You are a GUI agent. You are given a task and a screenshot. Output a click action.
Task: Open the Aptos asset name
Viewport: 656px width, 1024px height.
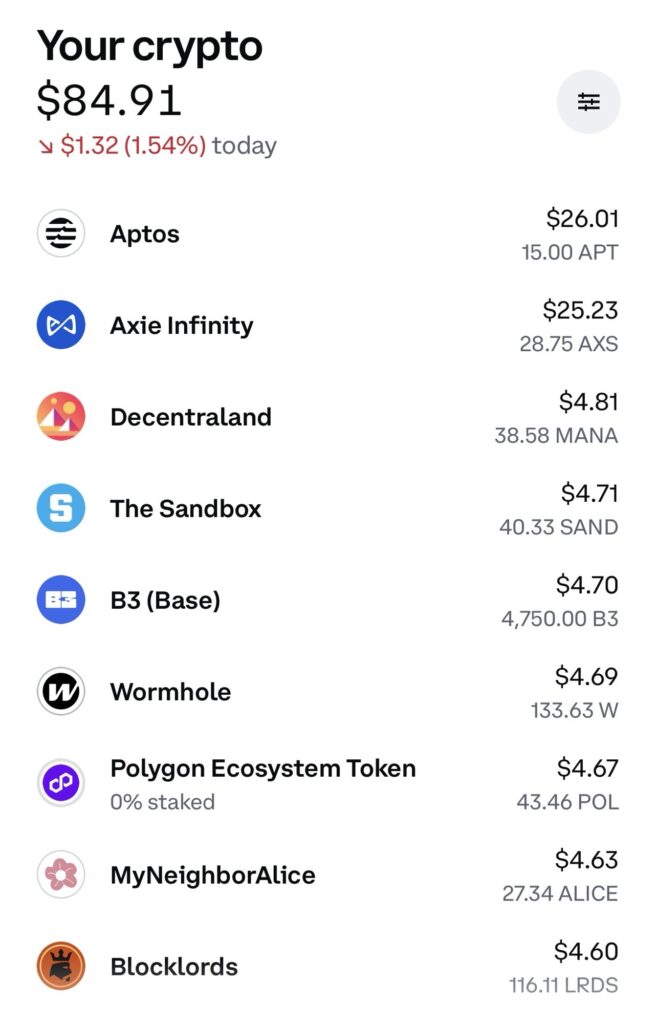[145, 235]
